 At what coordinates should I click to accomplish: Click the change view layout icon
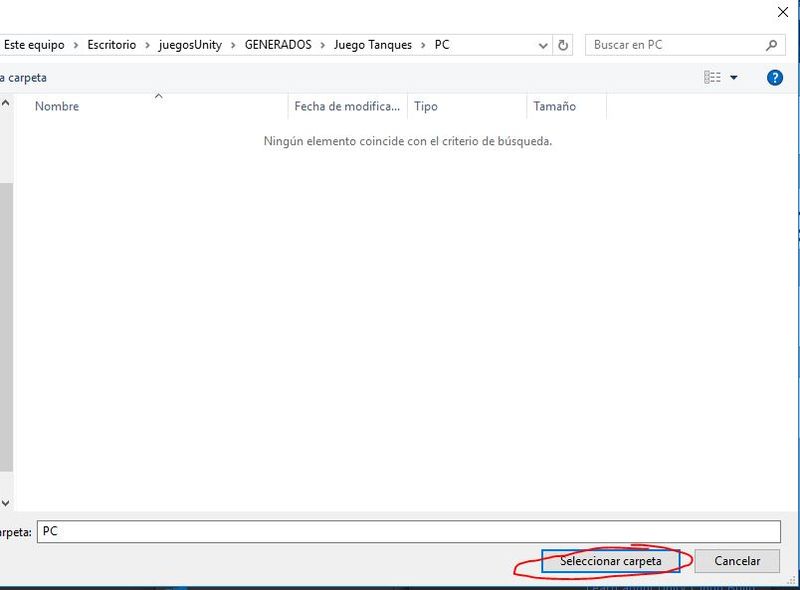[x=712, y=78]
